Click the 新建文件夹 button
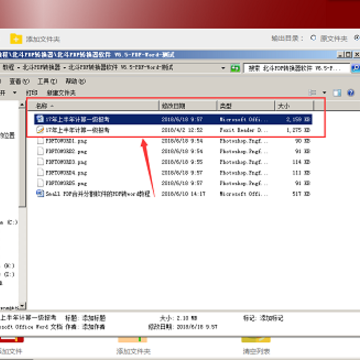 [x=61, y=93]
